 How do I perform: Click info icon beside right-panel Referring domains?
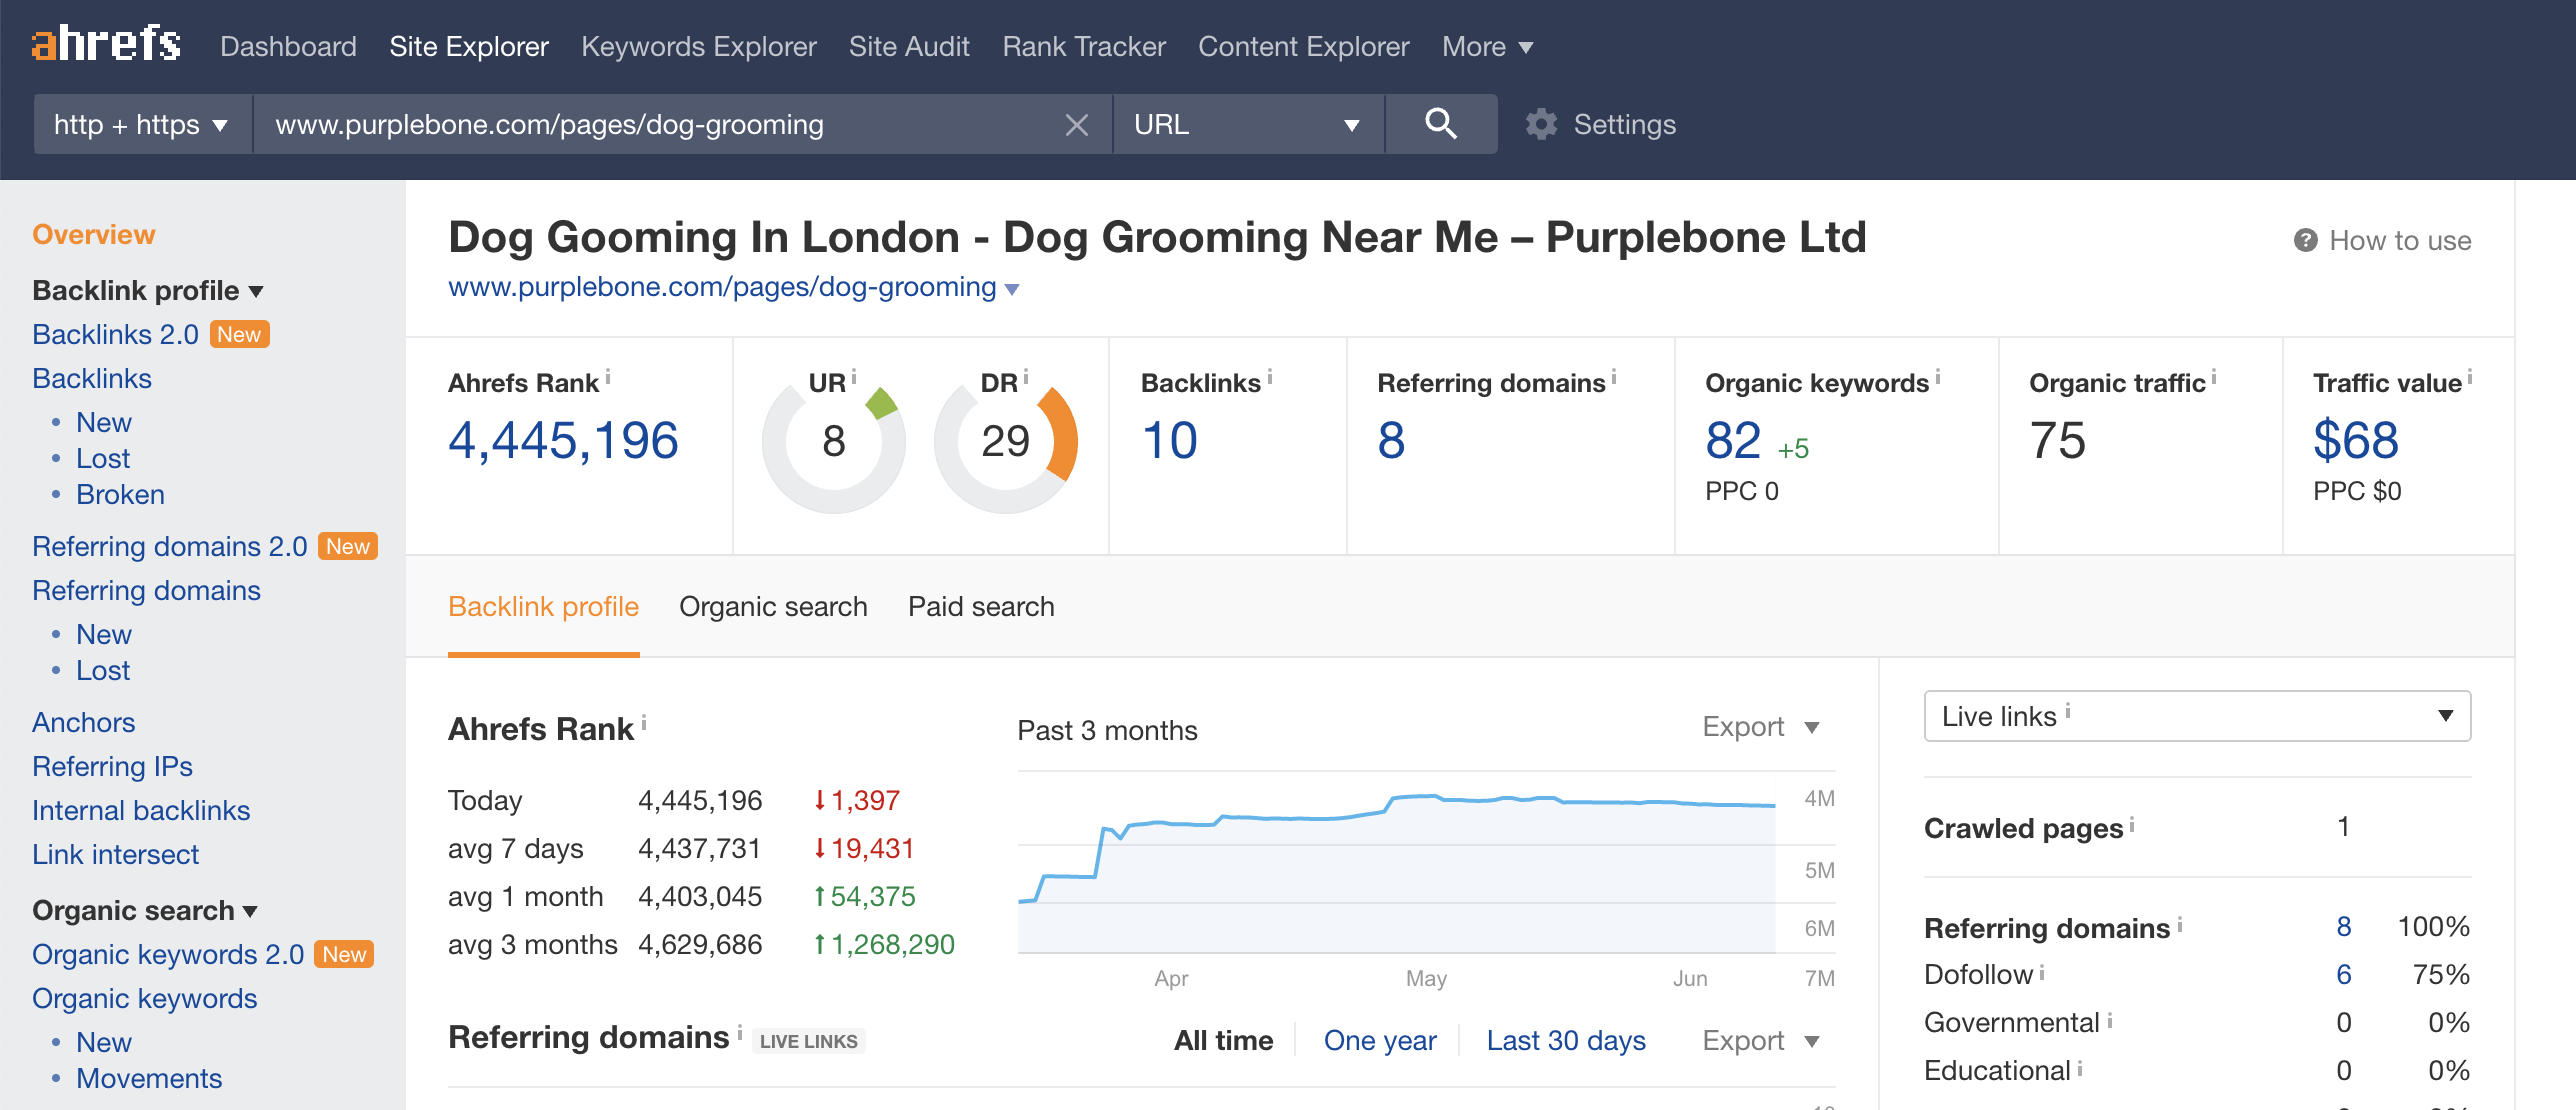coord(2180,925)
